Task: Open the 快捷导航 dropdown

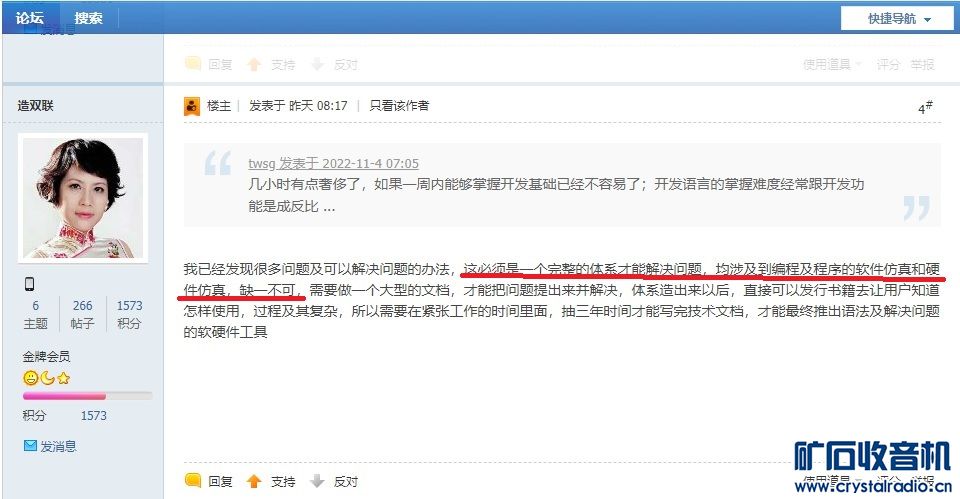Action: [897, 19]
